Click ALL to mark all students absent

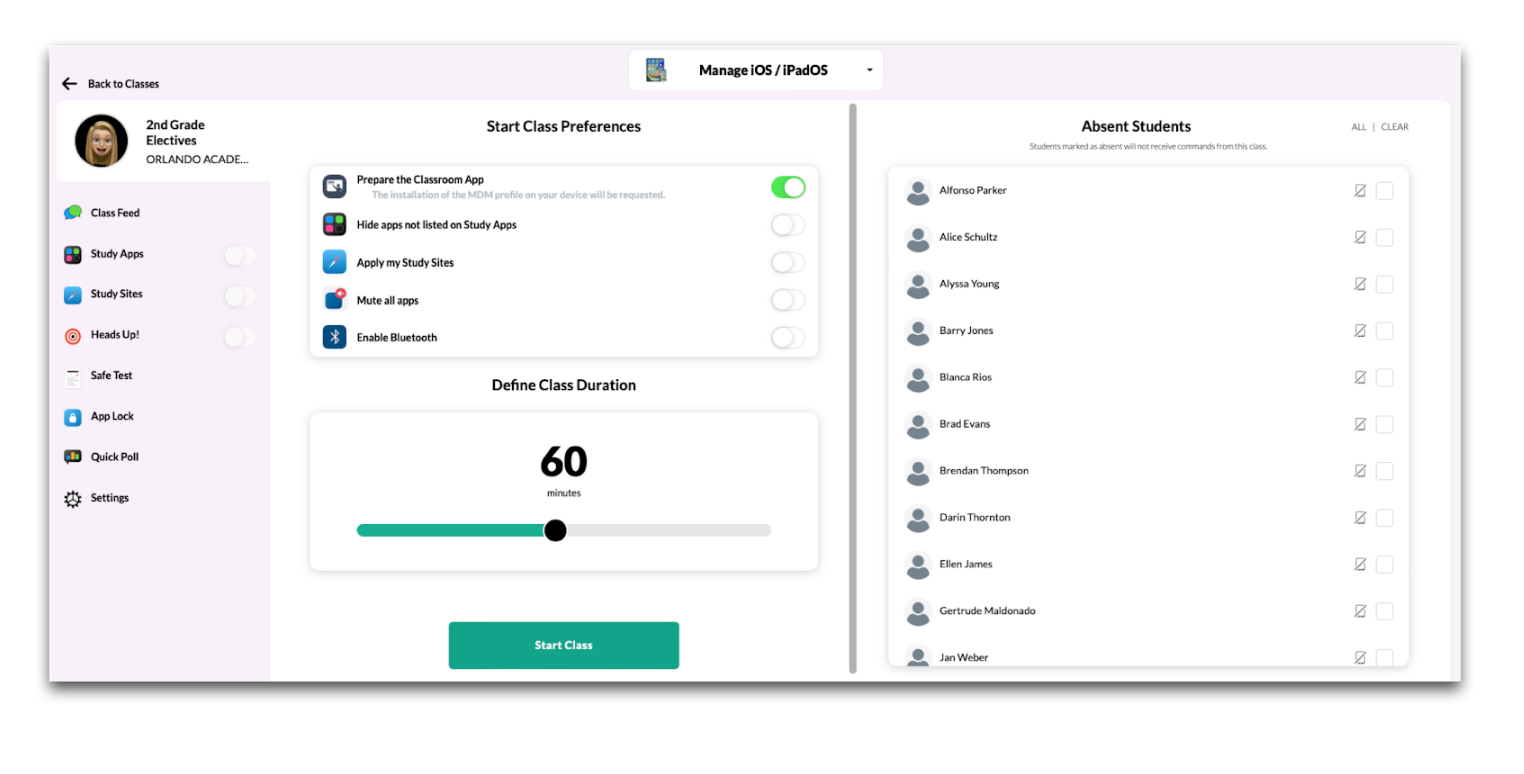(x=1358, y=127)
